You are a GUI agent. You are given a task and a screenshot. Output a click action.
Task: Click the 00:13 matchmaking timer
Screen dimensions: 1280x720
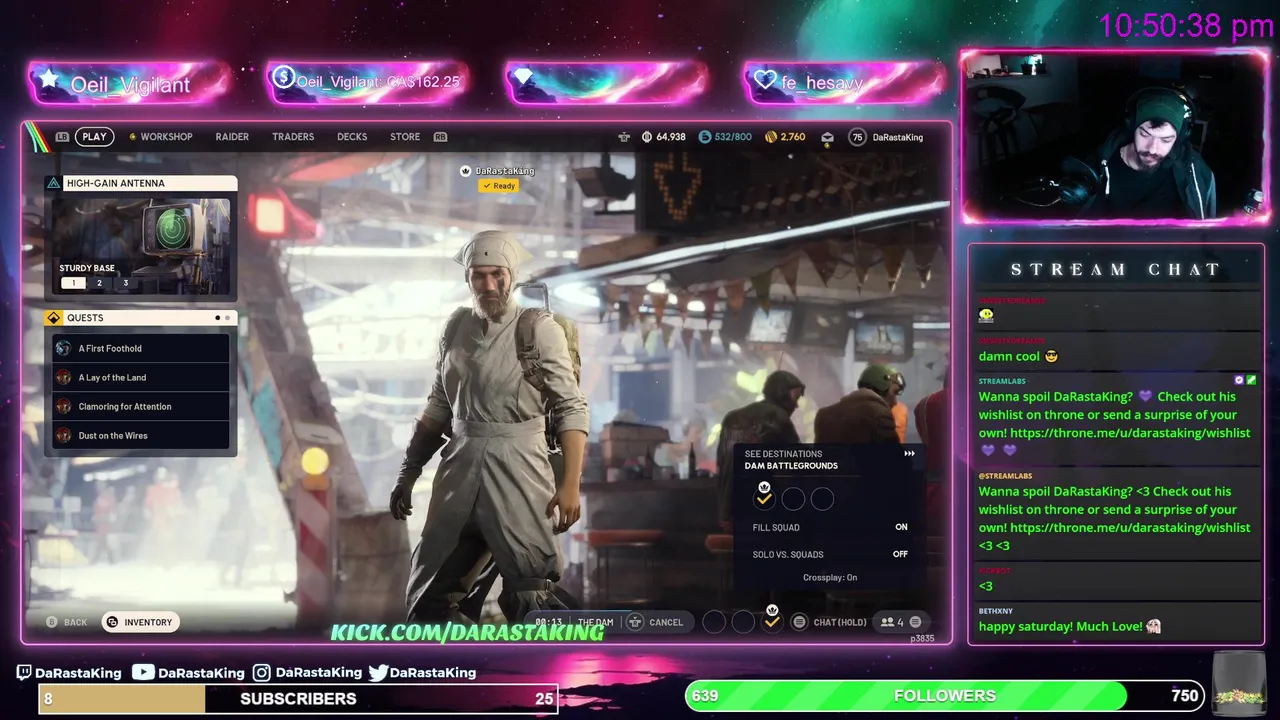(548, 622)
